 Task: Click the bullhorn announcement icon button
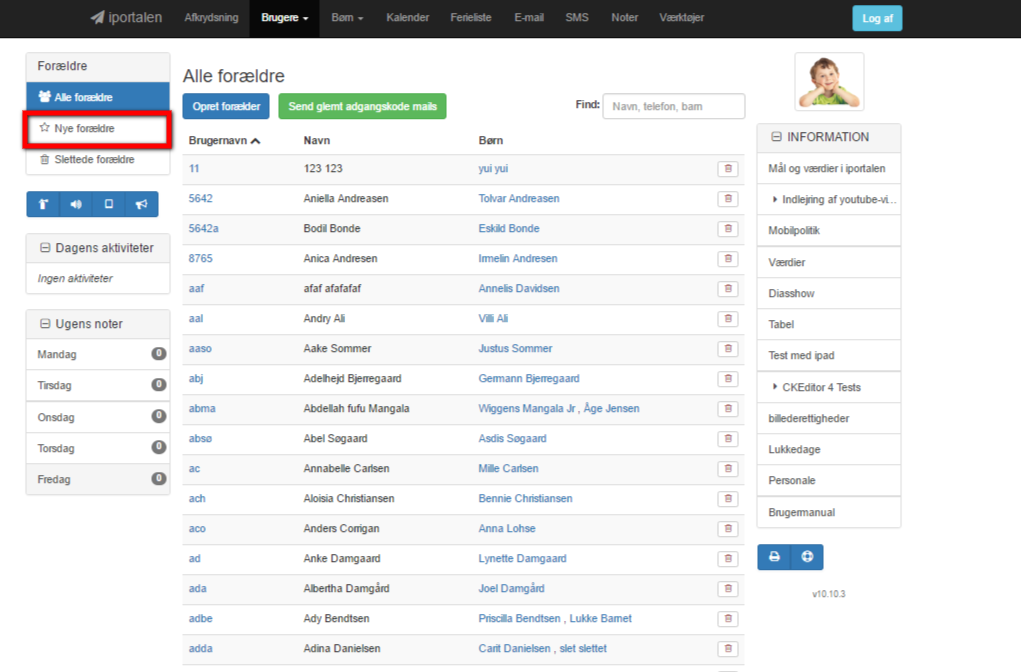[141, 204]
